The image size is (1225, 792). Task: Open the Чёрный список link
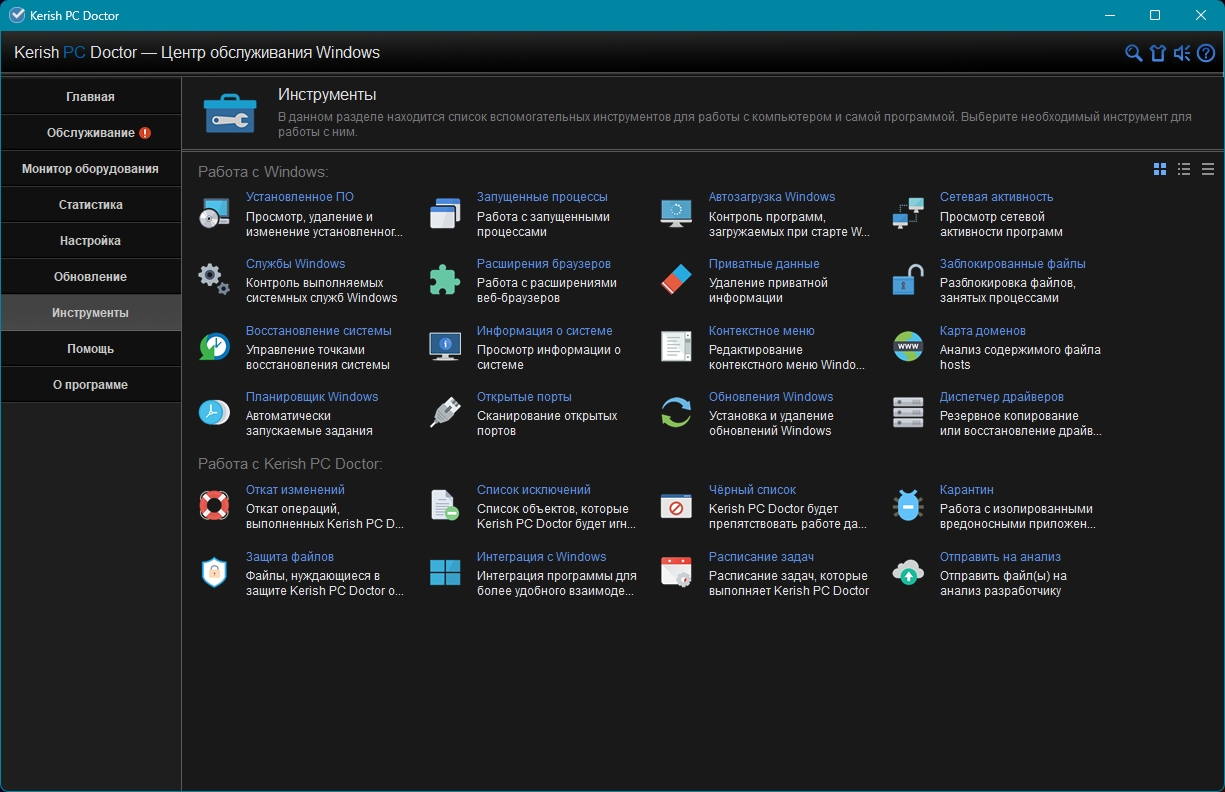click(x=752, y=490)
